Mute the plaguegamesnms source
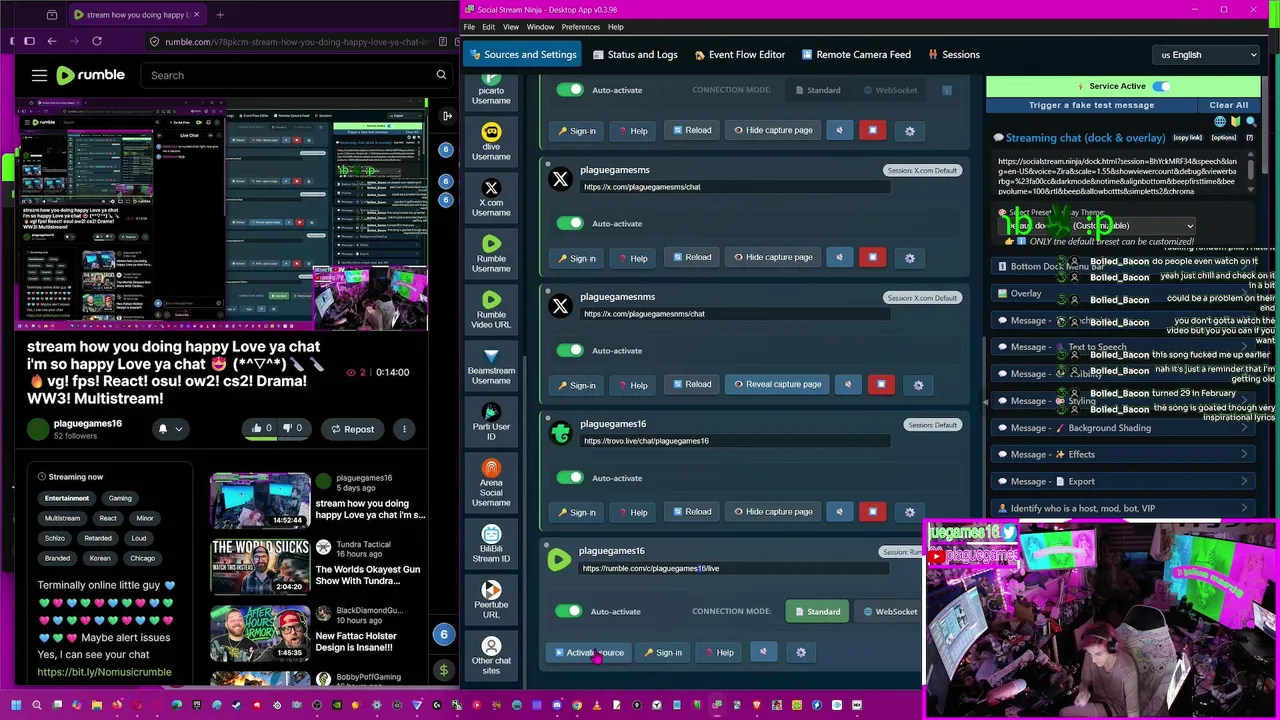This screenshot has width=1280, height=720. [x=848, y=384]
